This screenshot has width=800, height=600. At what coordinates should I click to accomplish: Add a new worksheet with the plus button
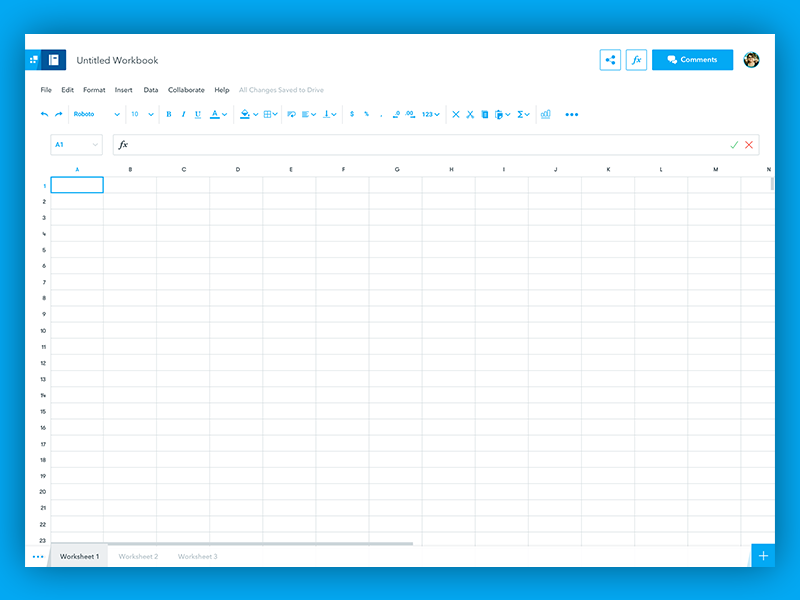763,555
